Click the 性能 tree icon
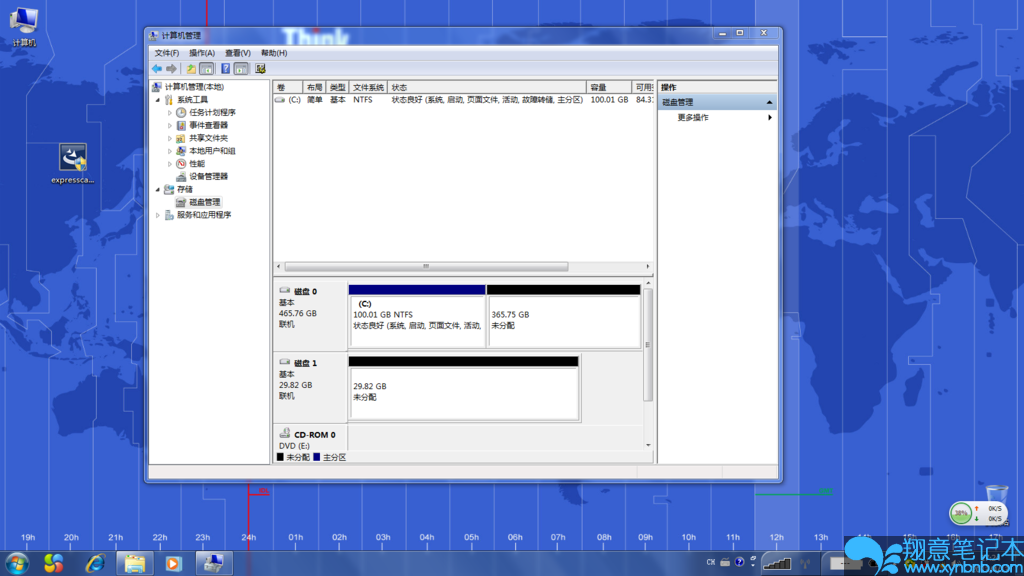This screenshot has height=576, width=1024. (181, 164)
